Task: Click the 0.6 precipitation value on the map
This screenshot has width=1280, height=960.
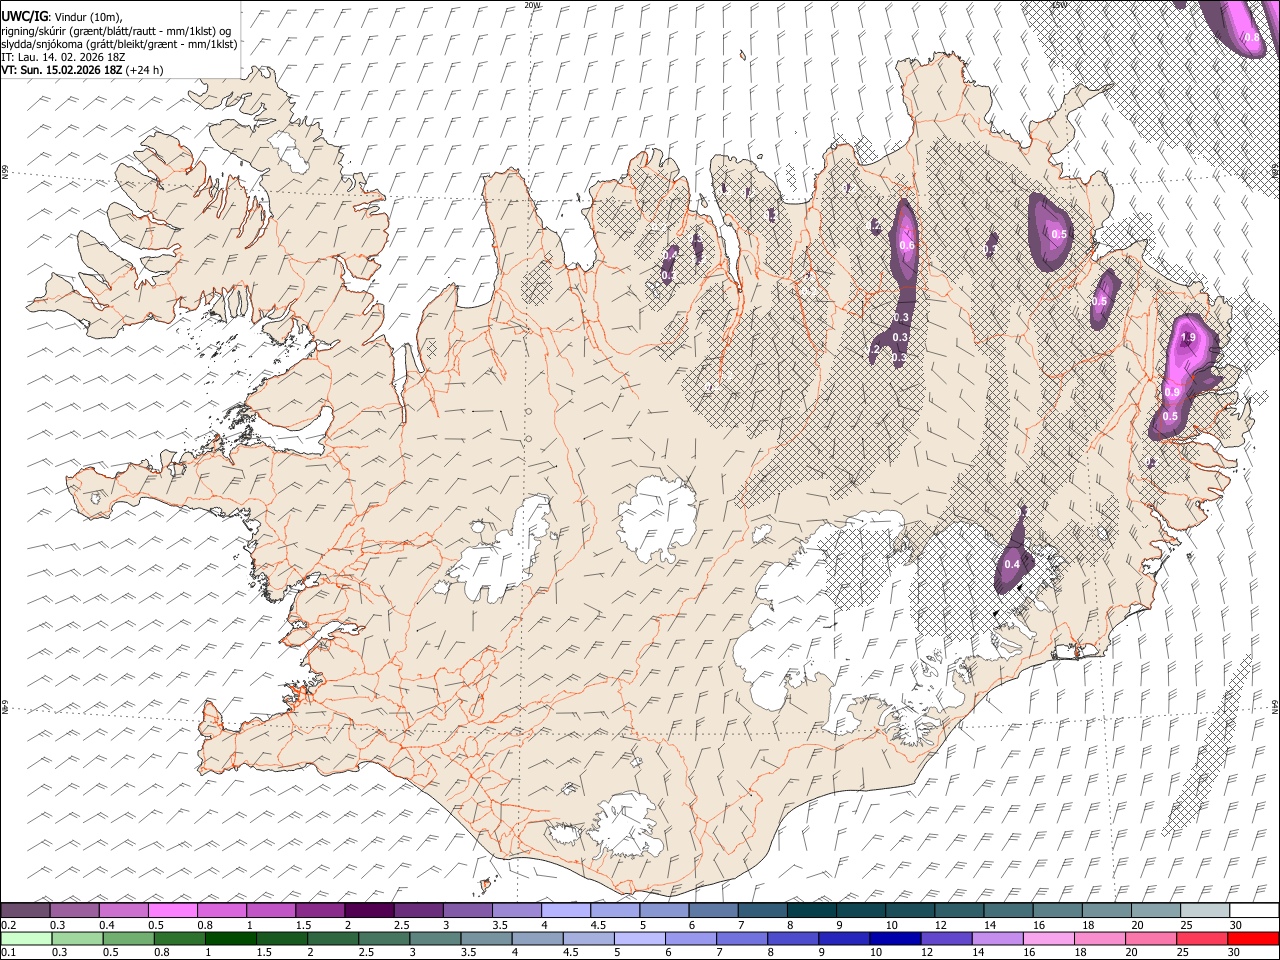Action: pyautogui.click(x=907, y=245)
